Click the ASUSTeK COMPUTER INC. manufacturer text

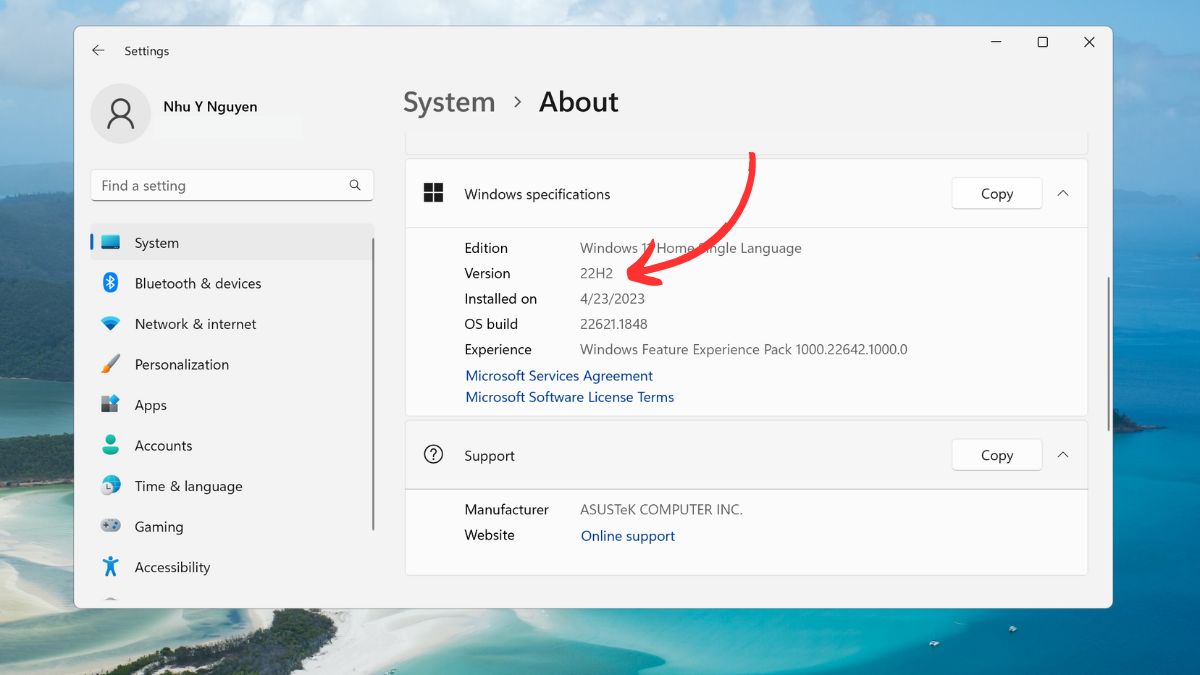click(661, 510)
